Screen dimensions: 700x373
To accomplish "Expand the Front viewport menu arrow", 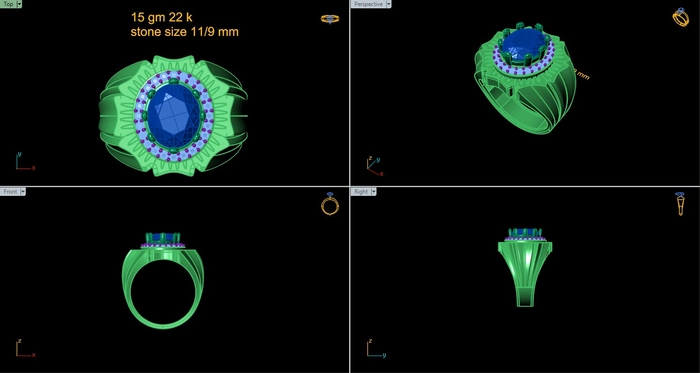I will point(23,191).
